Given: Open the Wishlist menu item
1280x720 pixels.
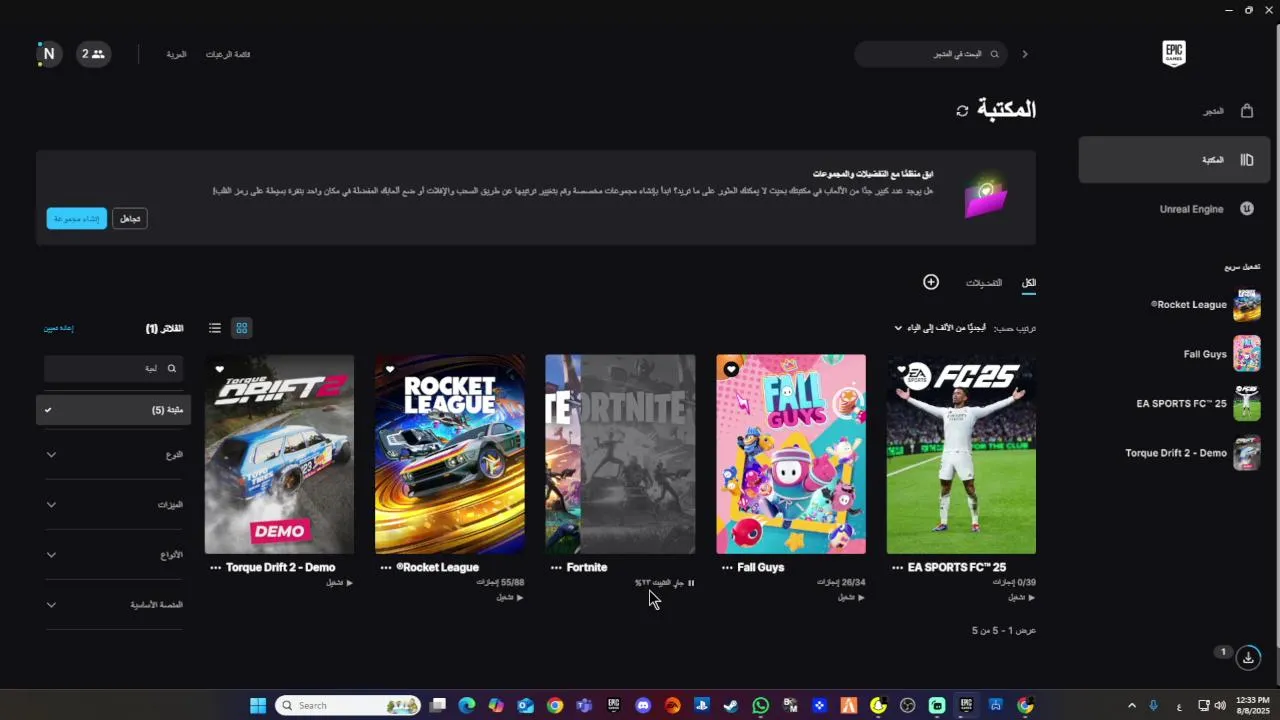Looking at the screenshot, I should pos(228,54).
